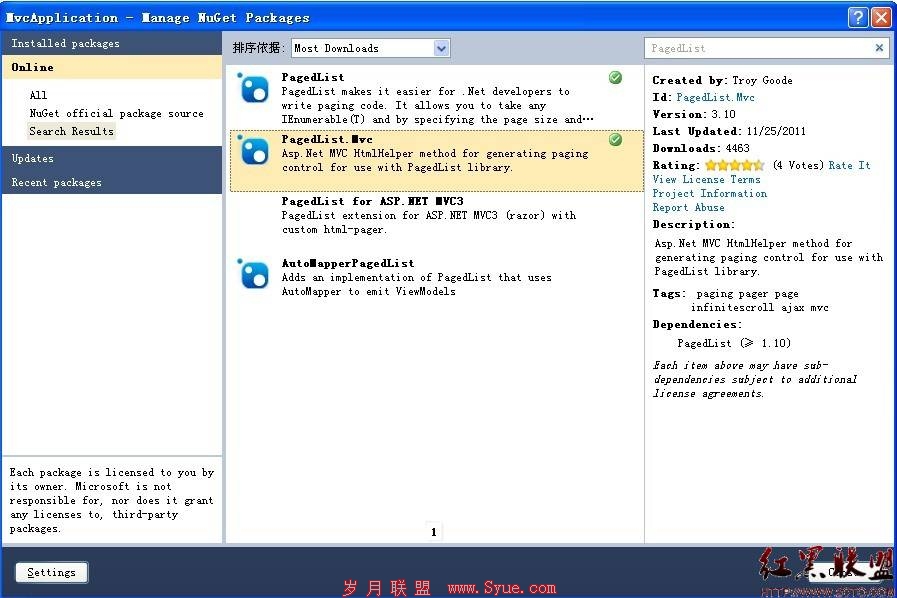Go to results page 1
This screenshot has width=897, height=598.
pos(434,532)
